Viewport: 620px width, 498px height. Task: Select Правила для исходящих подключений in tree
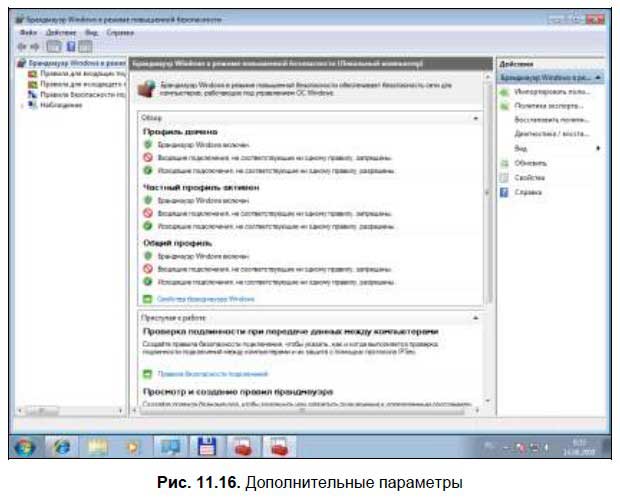[82, 84]
